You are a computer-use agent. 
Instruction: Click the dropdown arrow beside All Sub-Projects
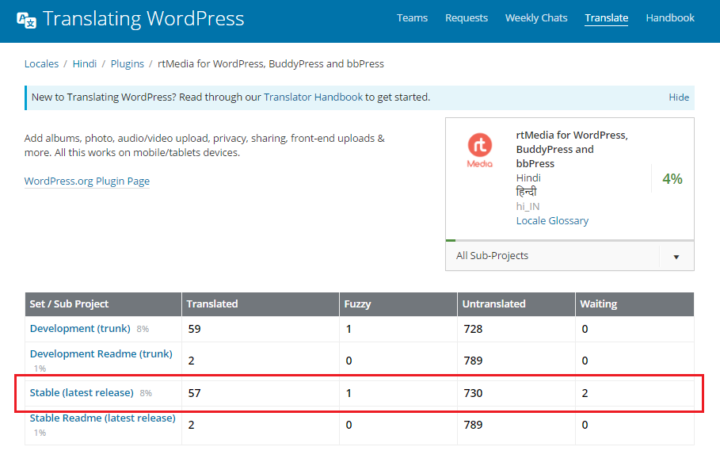[x=676, y=257]
